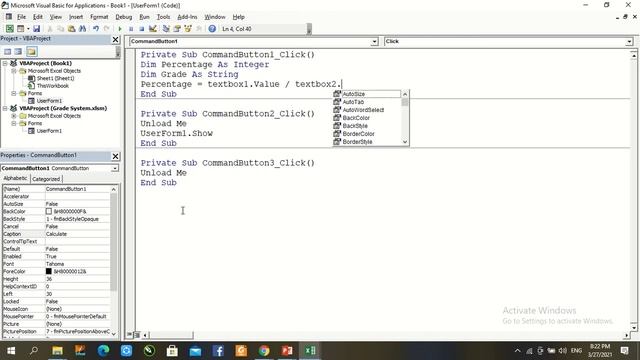Screen dimensions: 640x360
Task: Click the Cut toolbar icon
Action: tap(50, 29)
